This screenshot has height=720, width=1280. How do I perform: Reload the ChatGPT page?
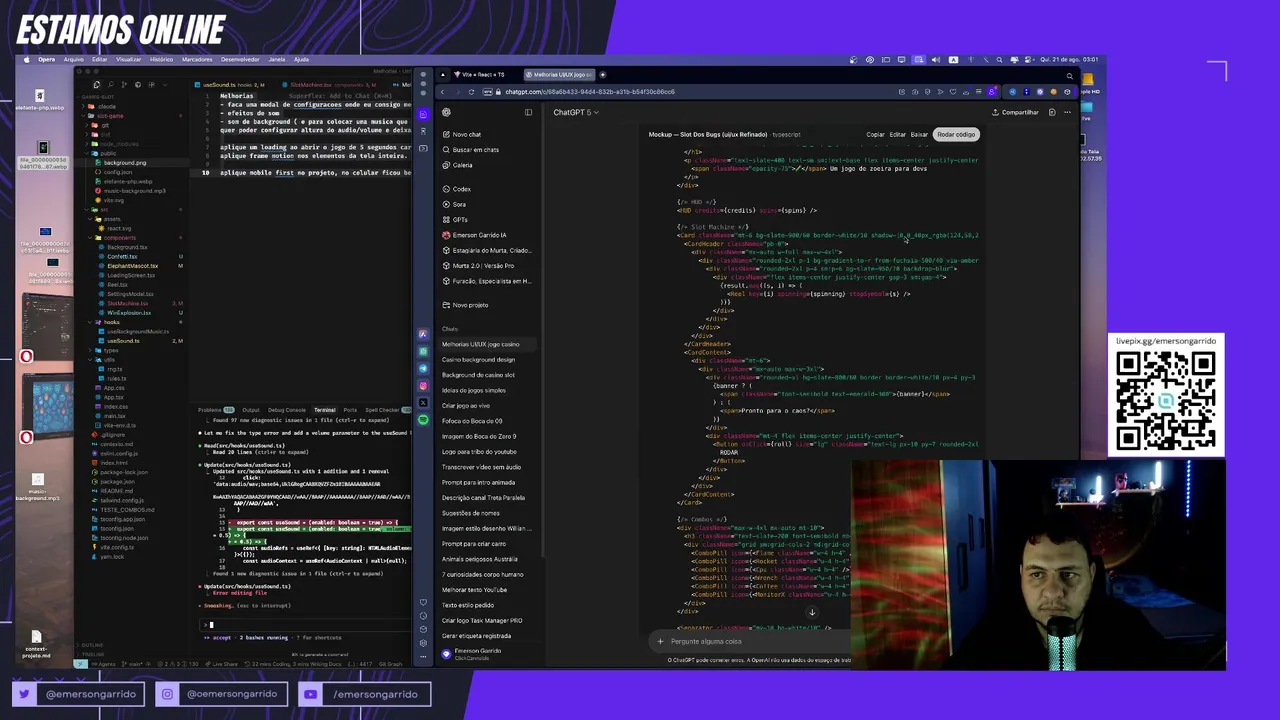tap(471, 92)
